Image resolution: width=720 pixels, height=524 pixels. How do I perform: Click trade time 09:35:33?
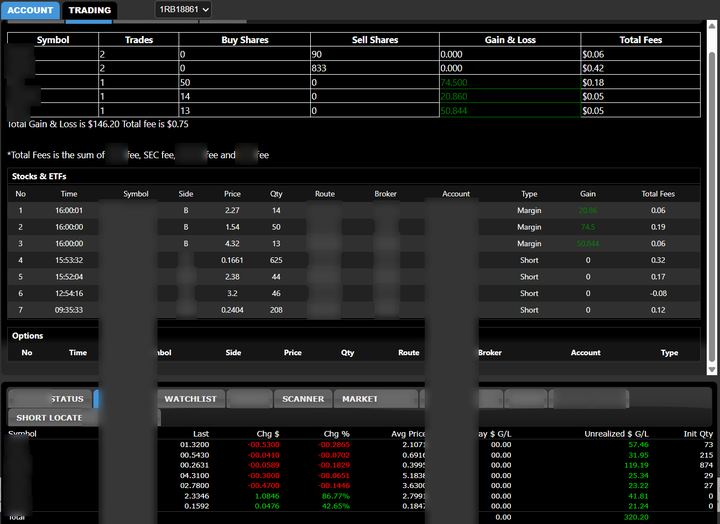point(69,310)
